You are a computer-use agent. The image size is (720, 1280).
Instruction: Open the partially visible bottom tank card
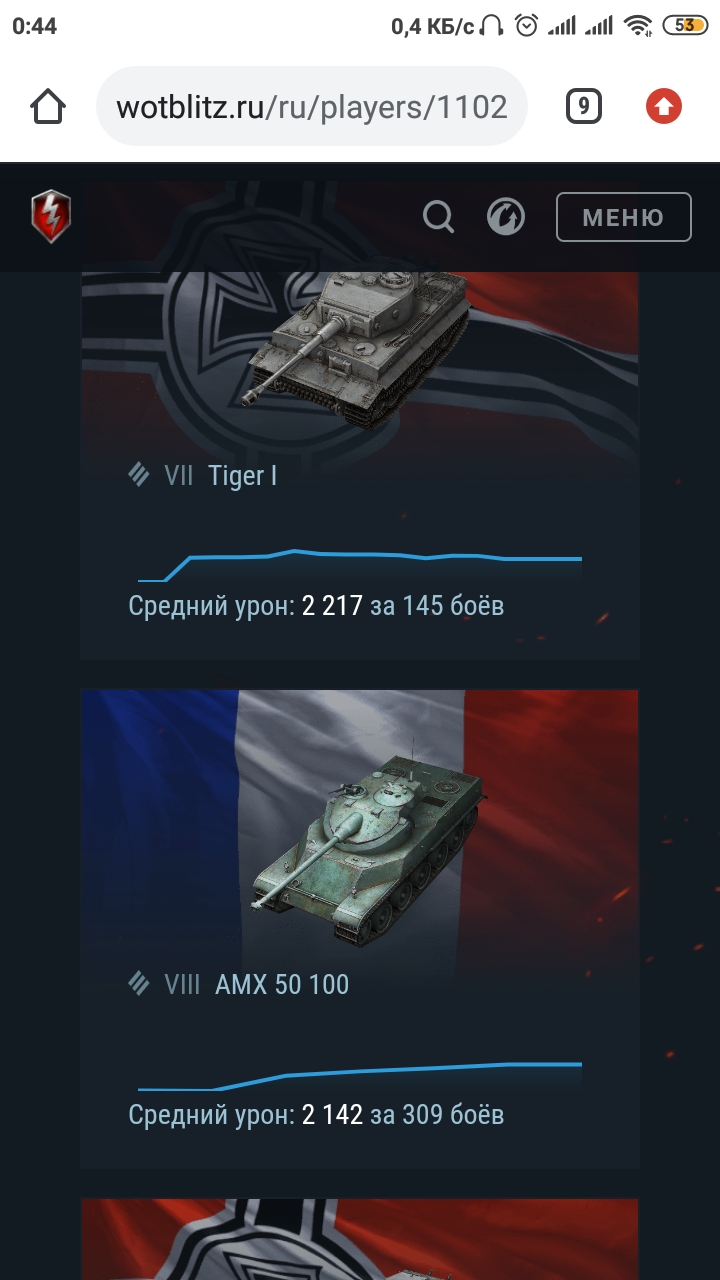(360, 1239)
